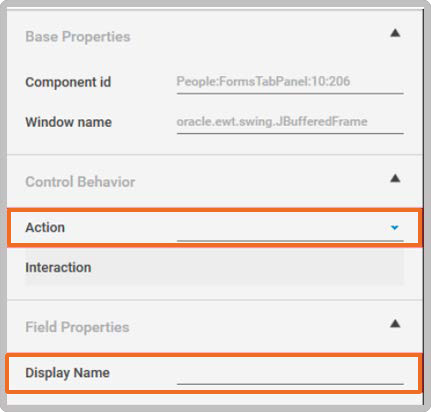The image size is (431, 412).
Task: Click the Display Name input field
Action: 290,373
